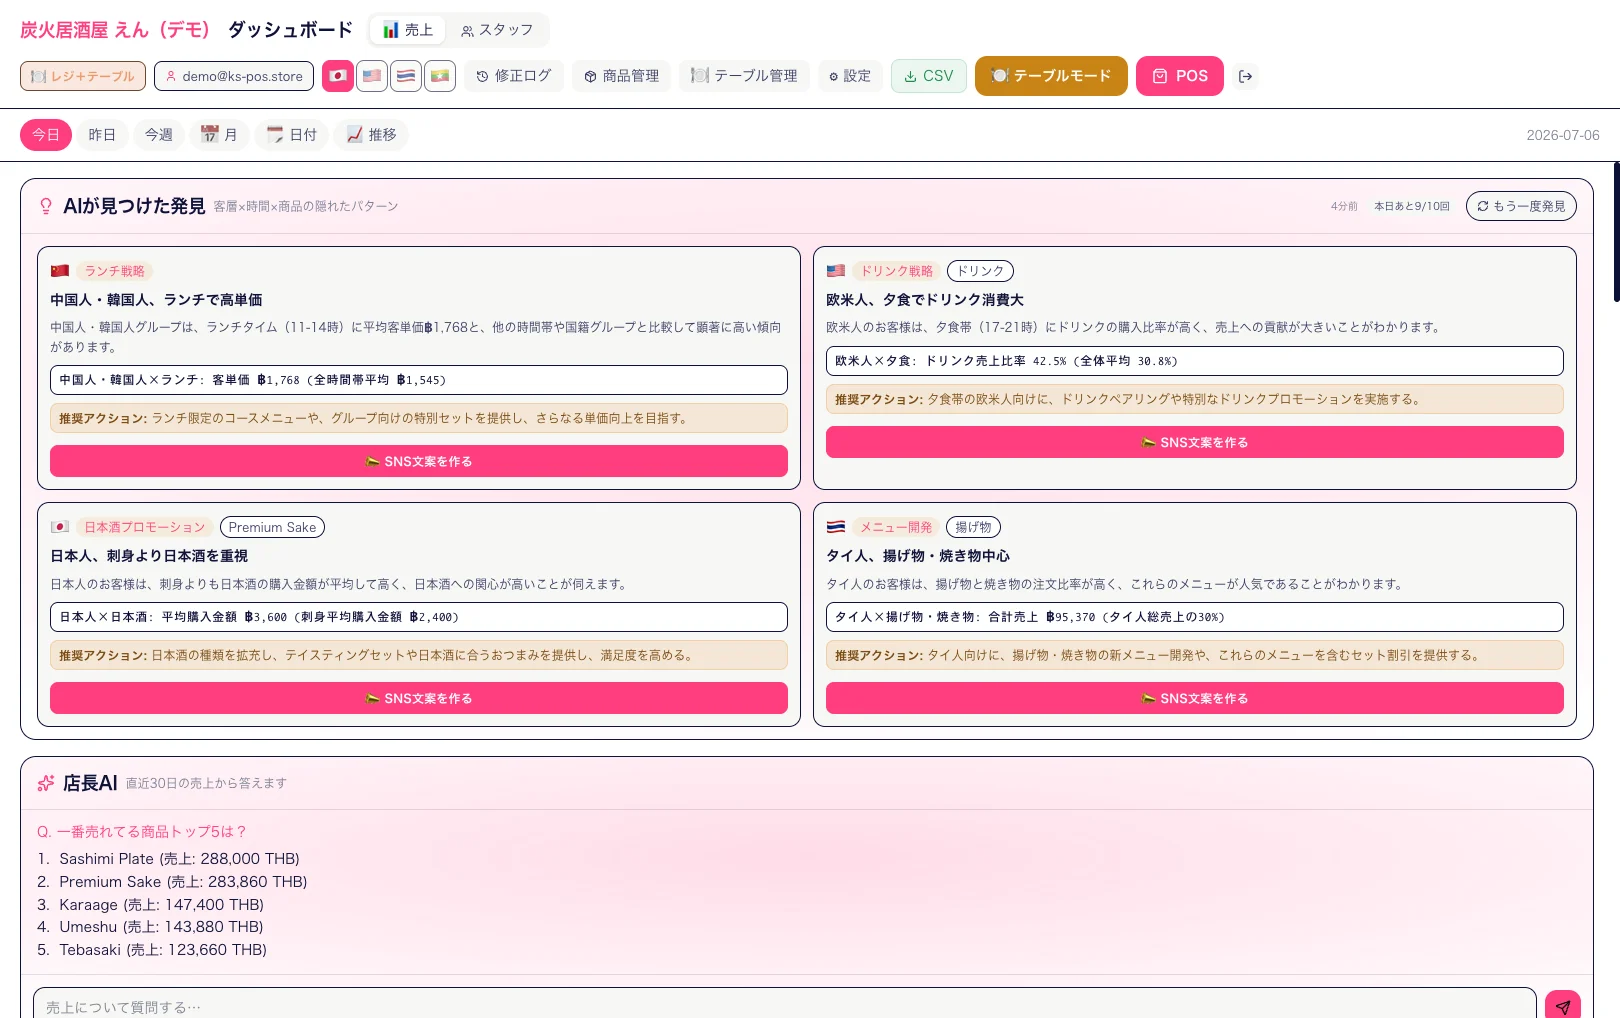
Task: Select the US flag language button
Action: (372, 76)
